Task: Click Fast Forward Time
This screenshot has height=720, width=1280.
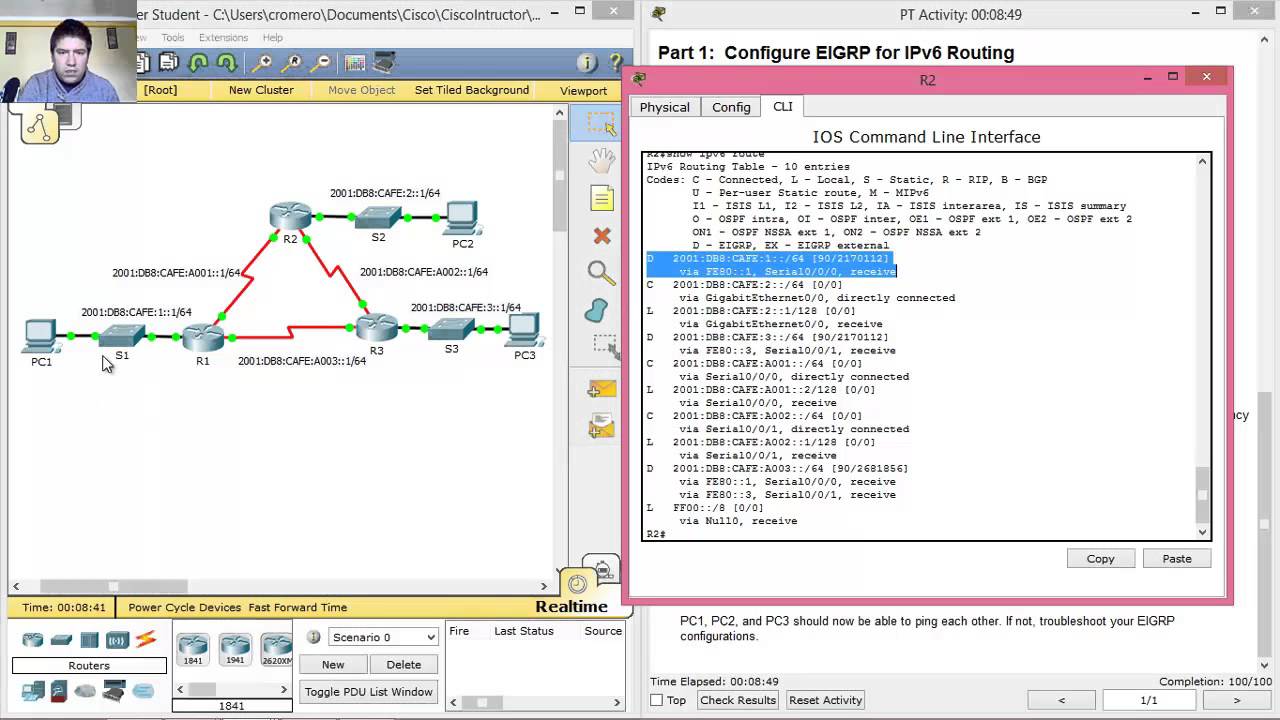Action: 298,607
